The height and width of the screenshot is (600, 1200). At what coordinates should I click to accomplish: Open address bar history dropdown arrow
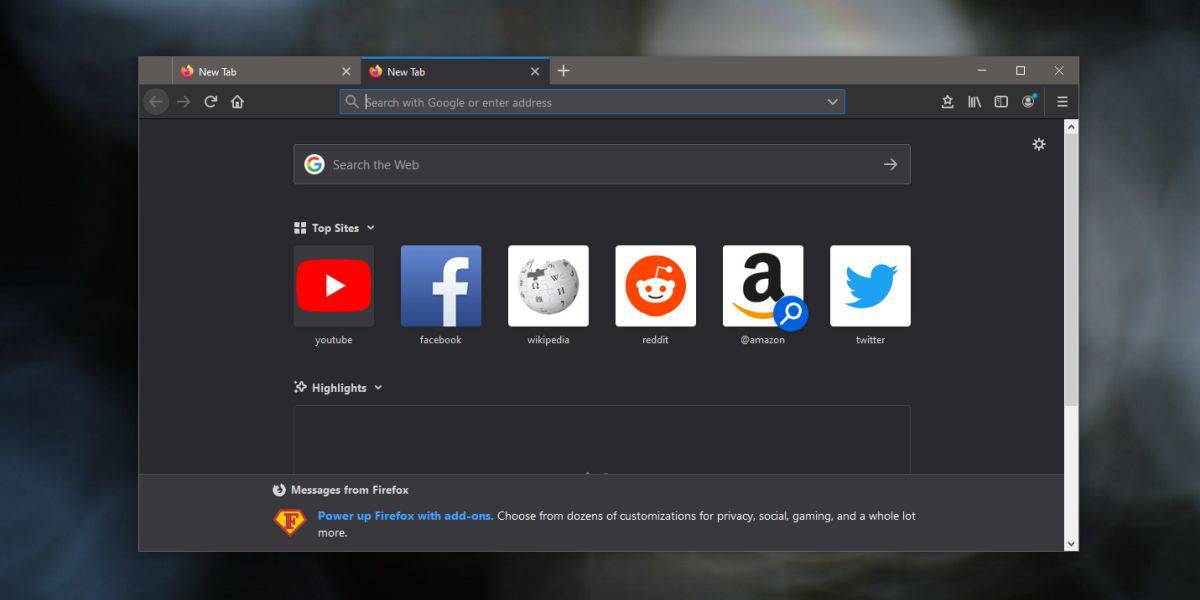pos(832,102)
